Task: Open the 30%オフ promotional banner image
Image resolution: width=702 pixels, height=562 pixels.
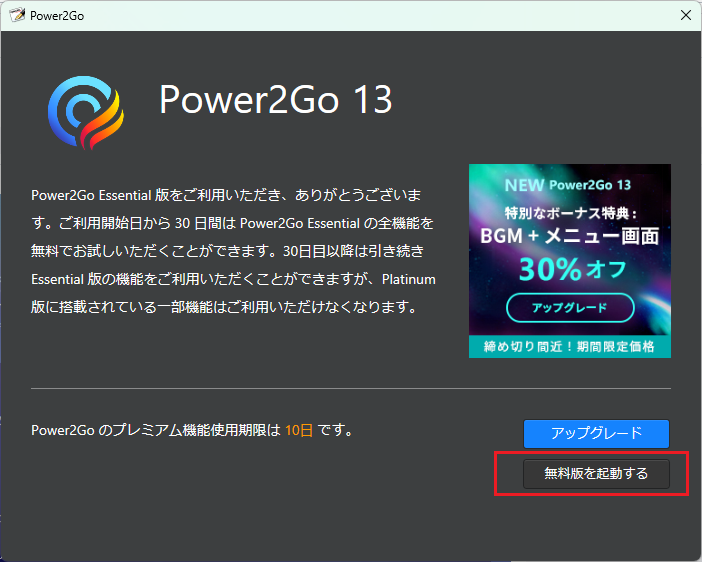Action: point(569,261)
